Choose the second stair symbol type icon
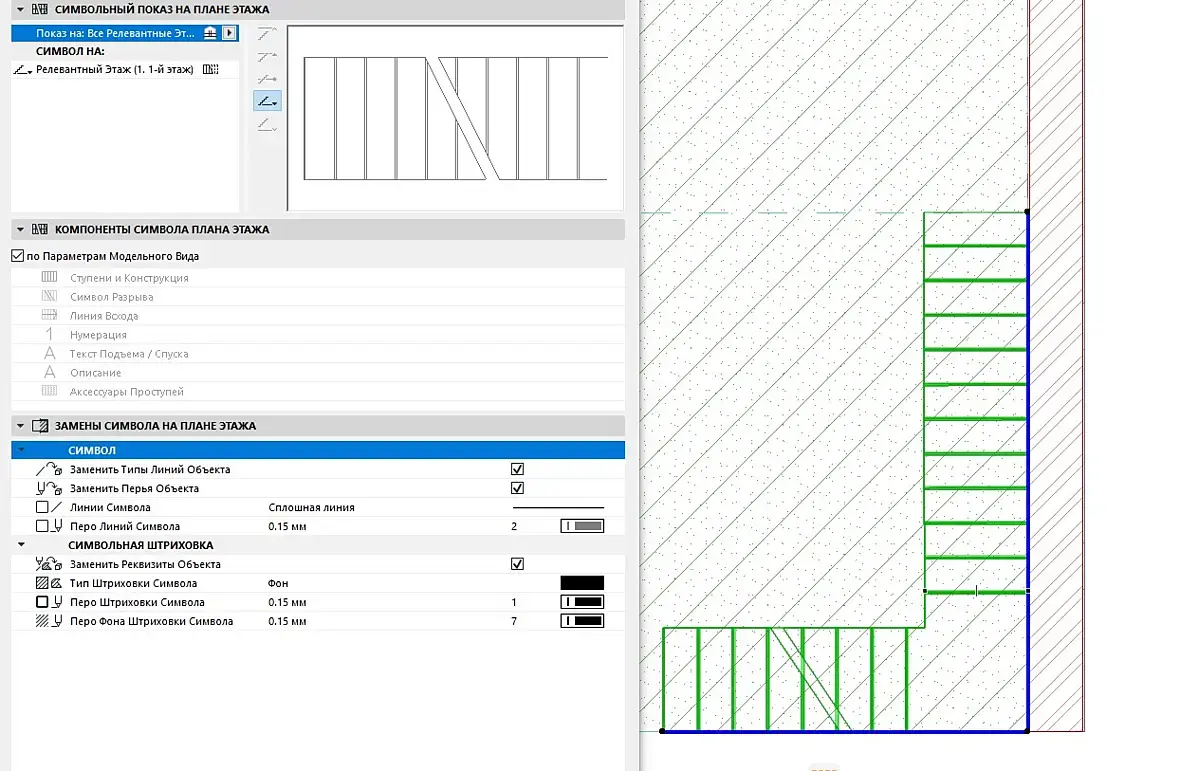 click(x=267, y=56)
